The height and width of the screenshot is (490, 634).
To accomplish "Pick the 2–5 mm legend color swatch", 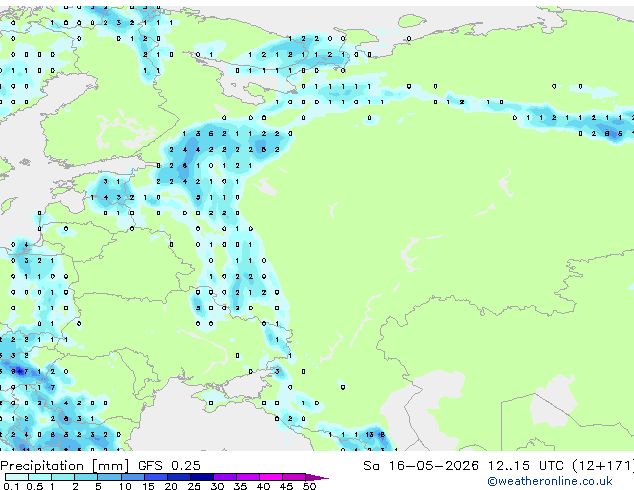I will 86,477.
